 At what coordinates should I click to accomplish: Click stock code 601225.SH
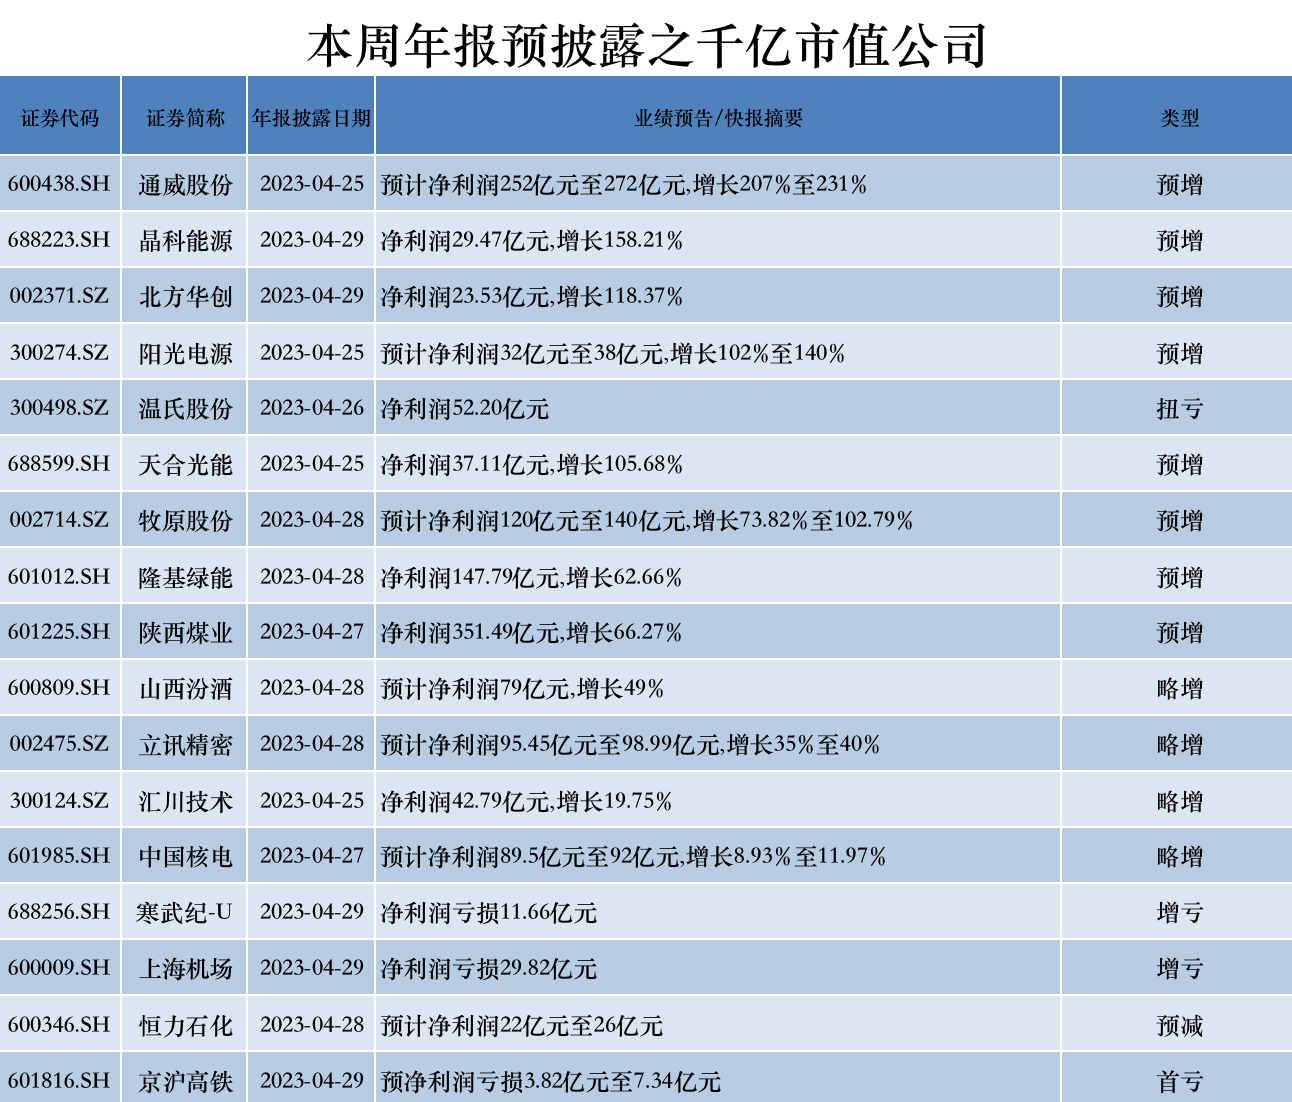59,632
